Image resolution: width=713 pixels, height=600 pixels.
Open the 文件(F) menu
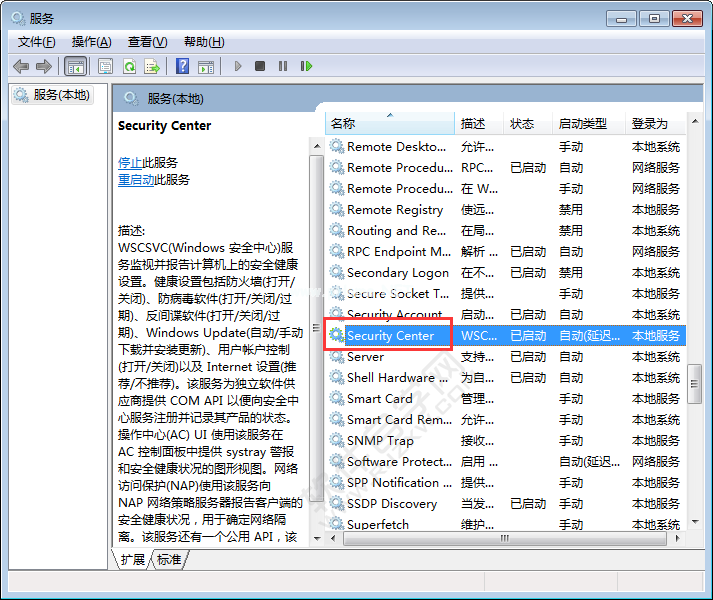pyautogui.click(x=36, y=42)
